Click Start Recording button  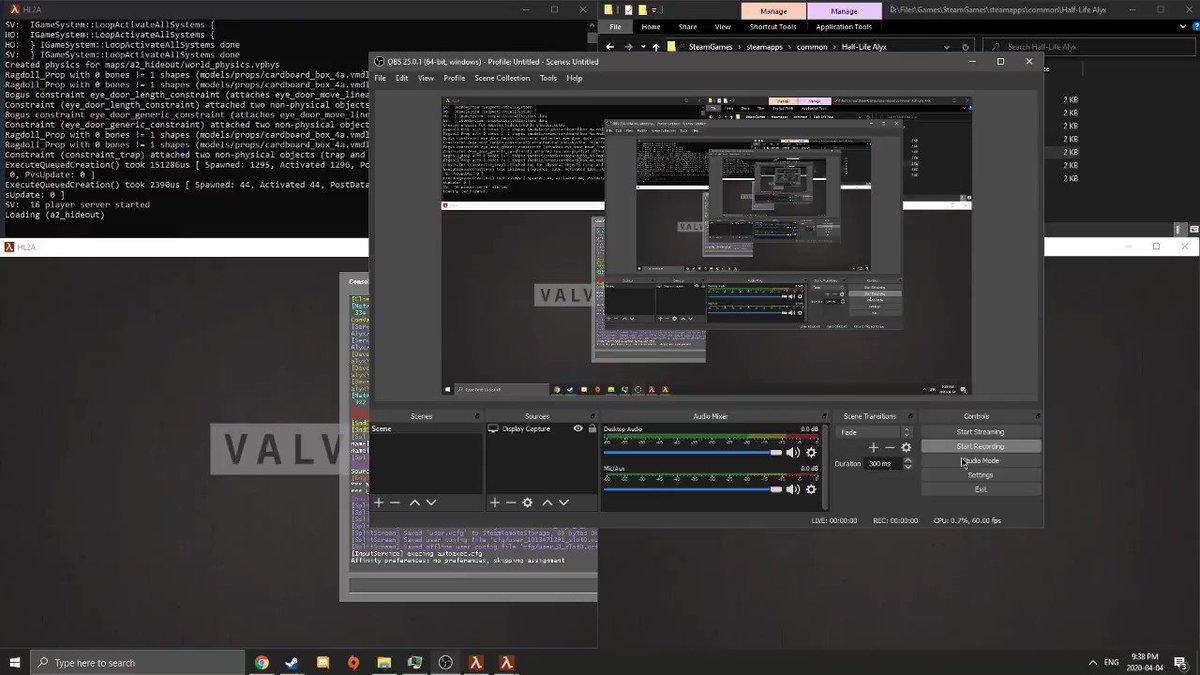point(980,446)
